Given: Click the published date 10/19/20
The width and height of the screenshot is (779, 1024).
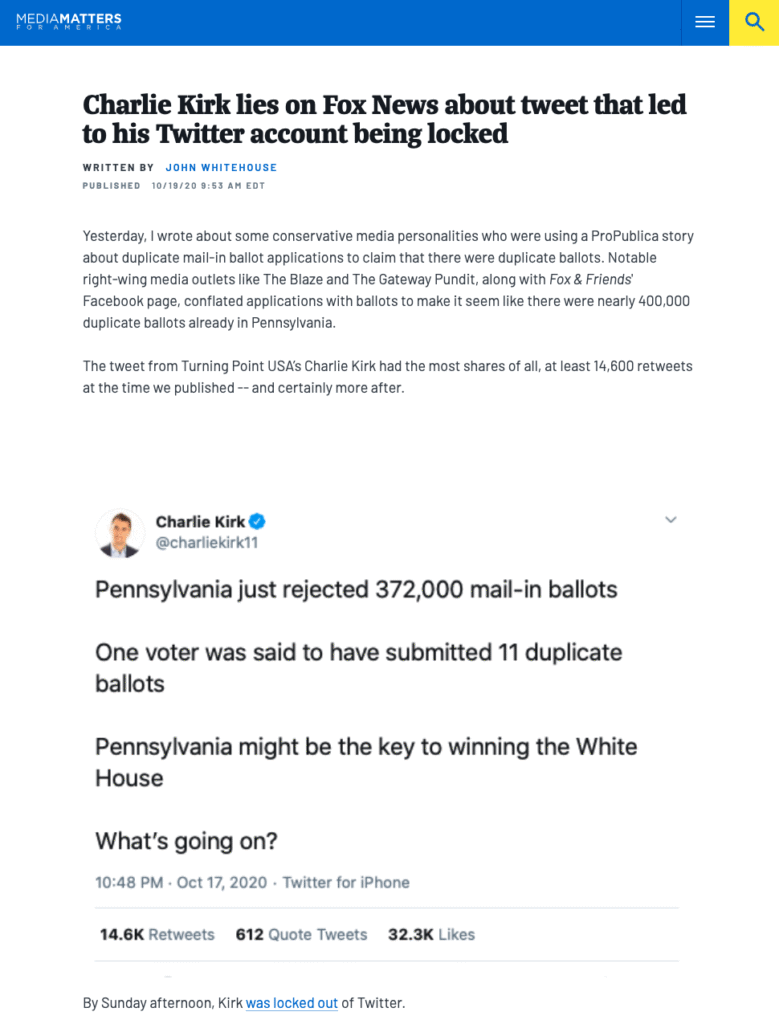Looking at the screenshot, I should [x=208, y=186].
